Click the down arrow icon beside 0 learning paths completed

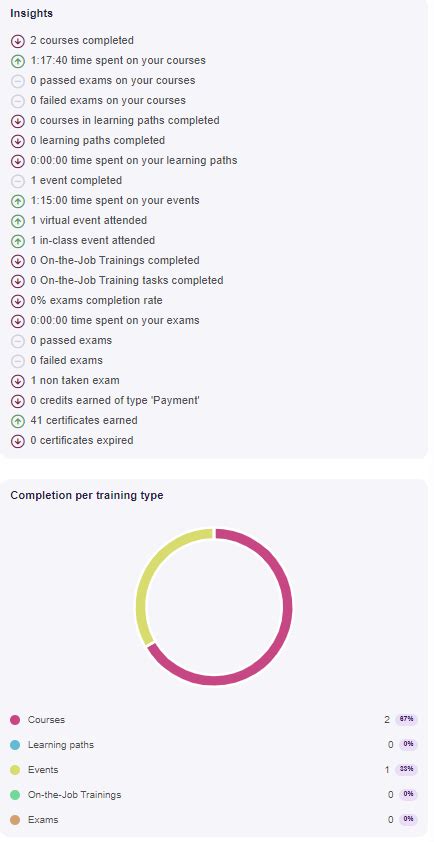tap(18, 141)
